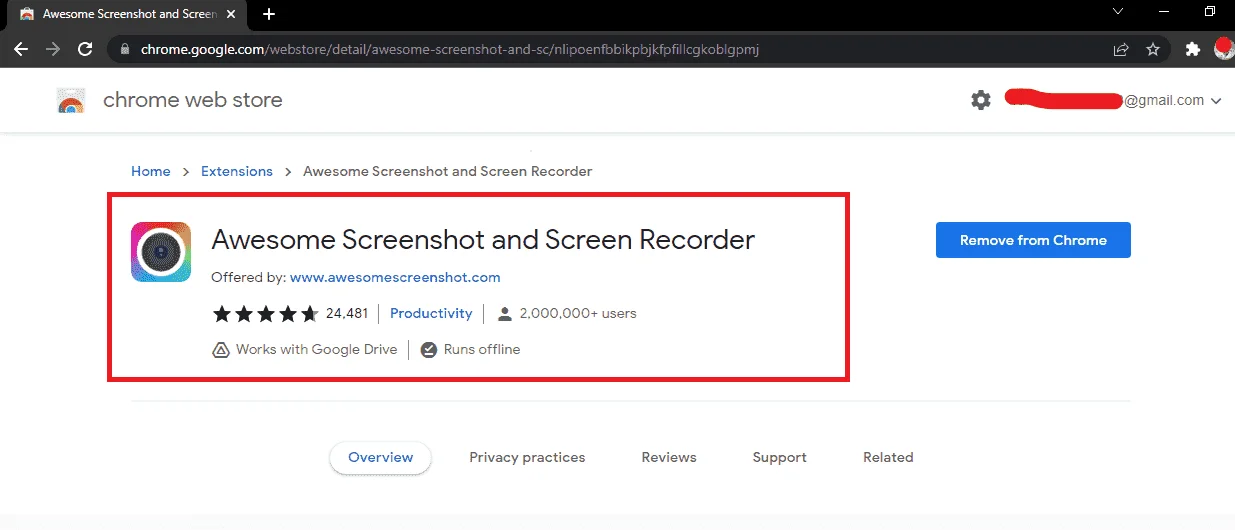Viewport: 1235px width, 530px height.
Task: Minimize the Chrome window
Action: 1165,11
